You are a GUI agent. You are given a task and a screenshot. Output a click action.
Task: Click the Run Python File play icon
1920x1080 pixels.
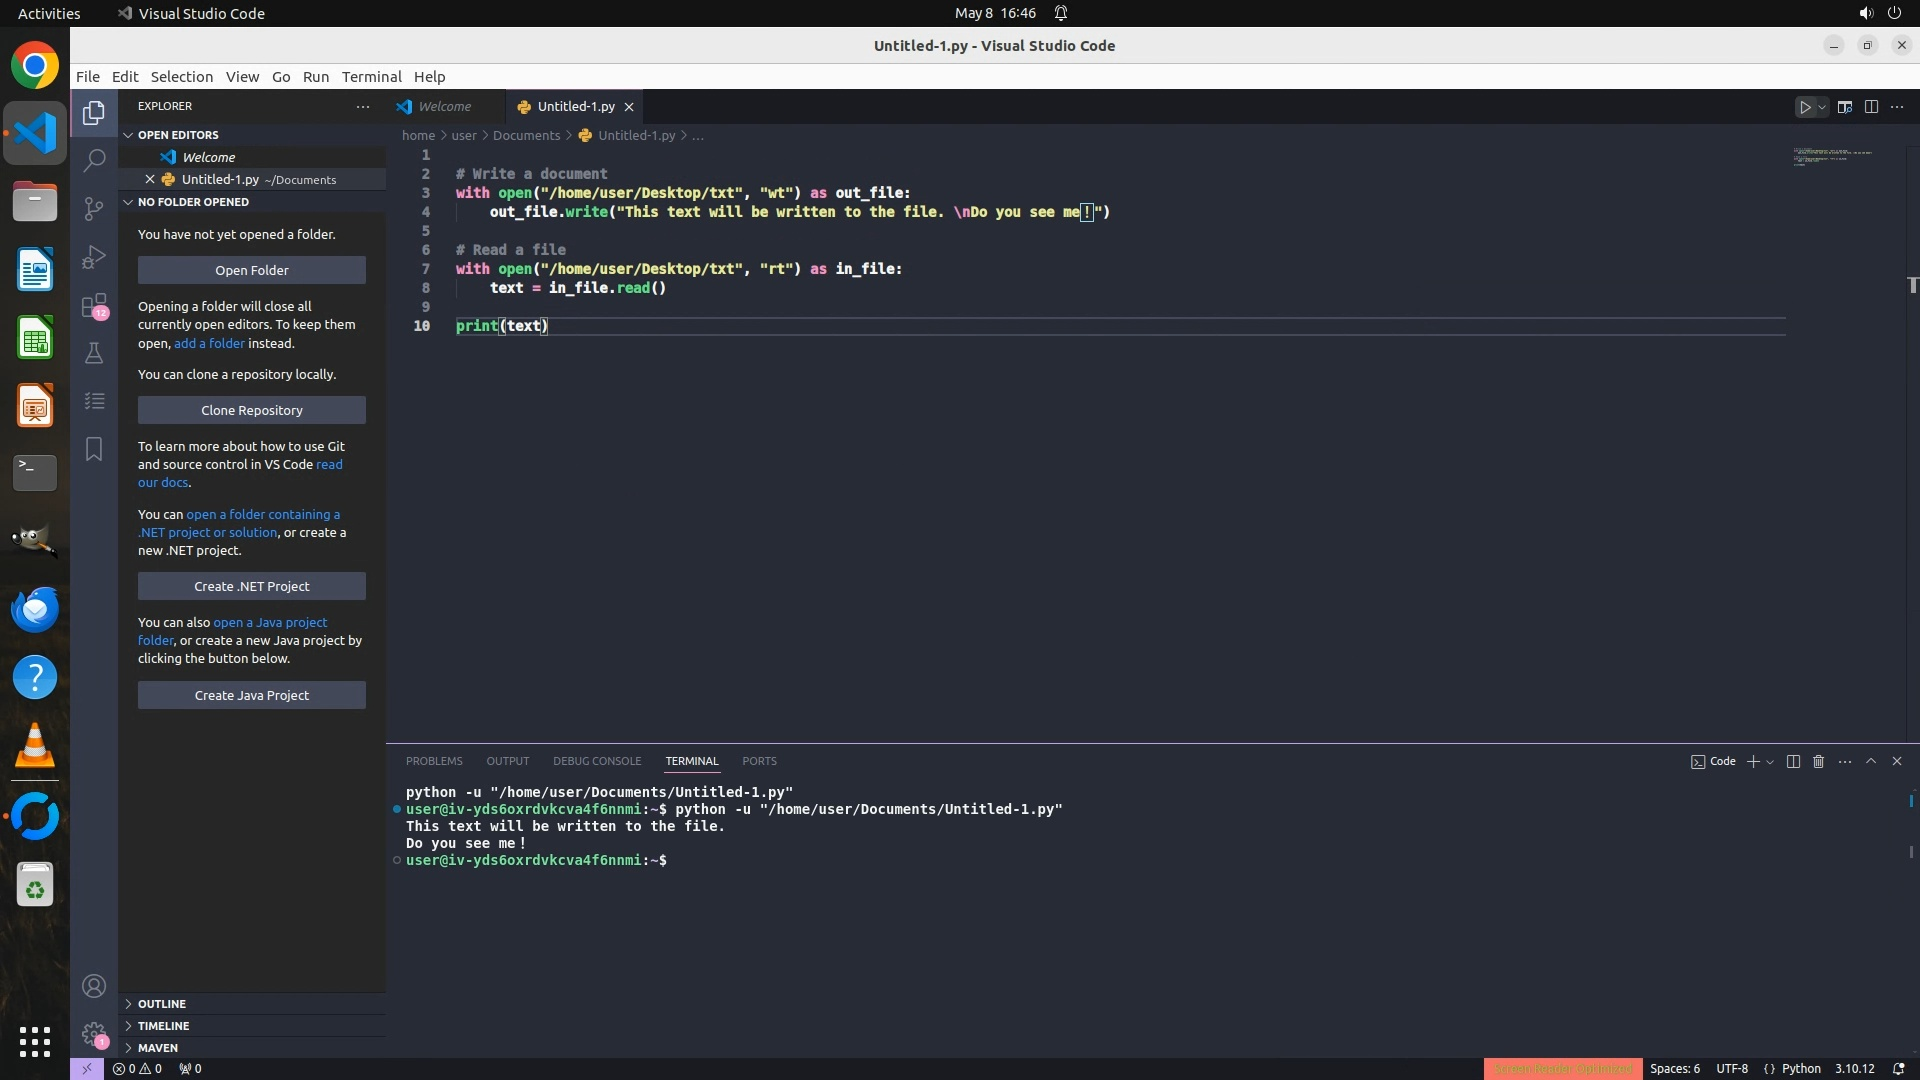(1805, 107)
